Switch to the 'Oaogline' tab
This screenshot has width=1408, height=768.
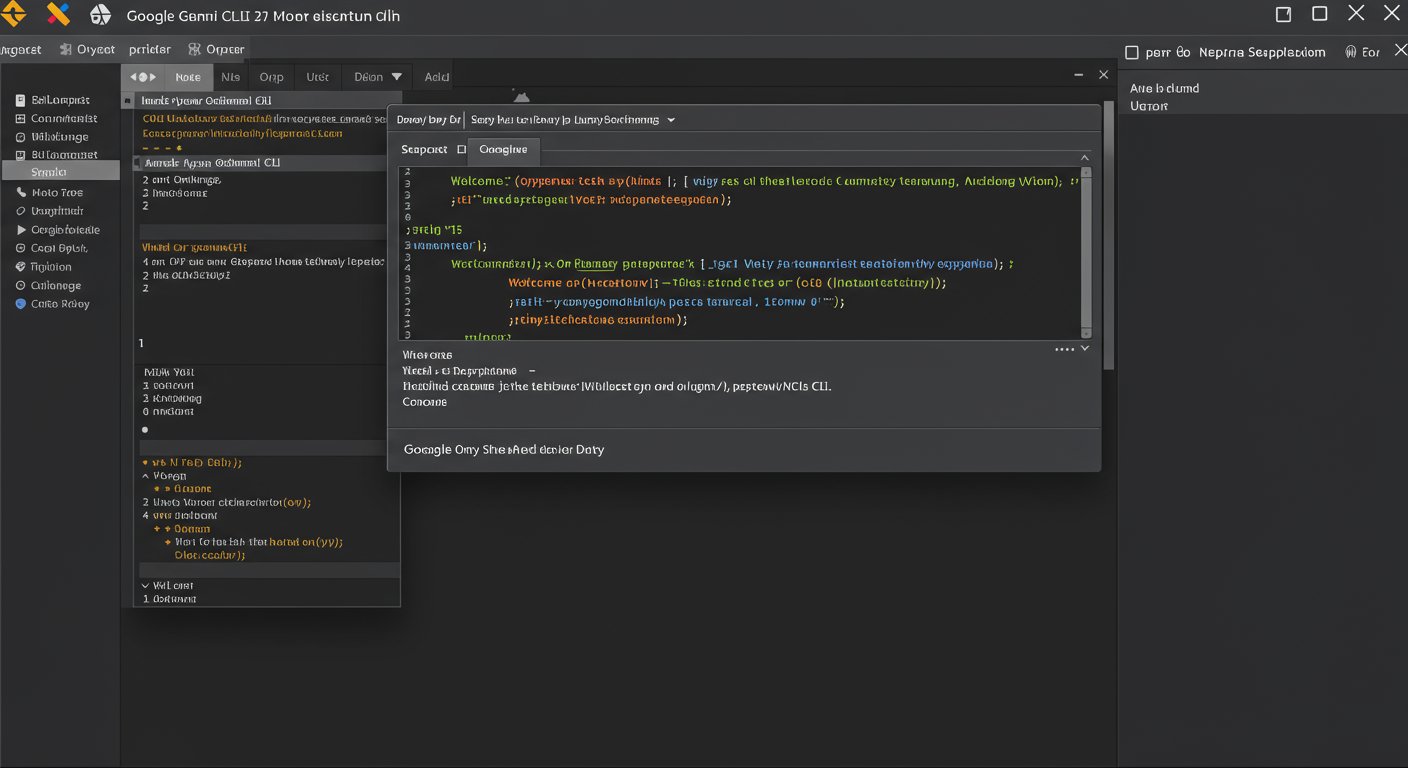point(503,149)
